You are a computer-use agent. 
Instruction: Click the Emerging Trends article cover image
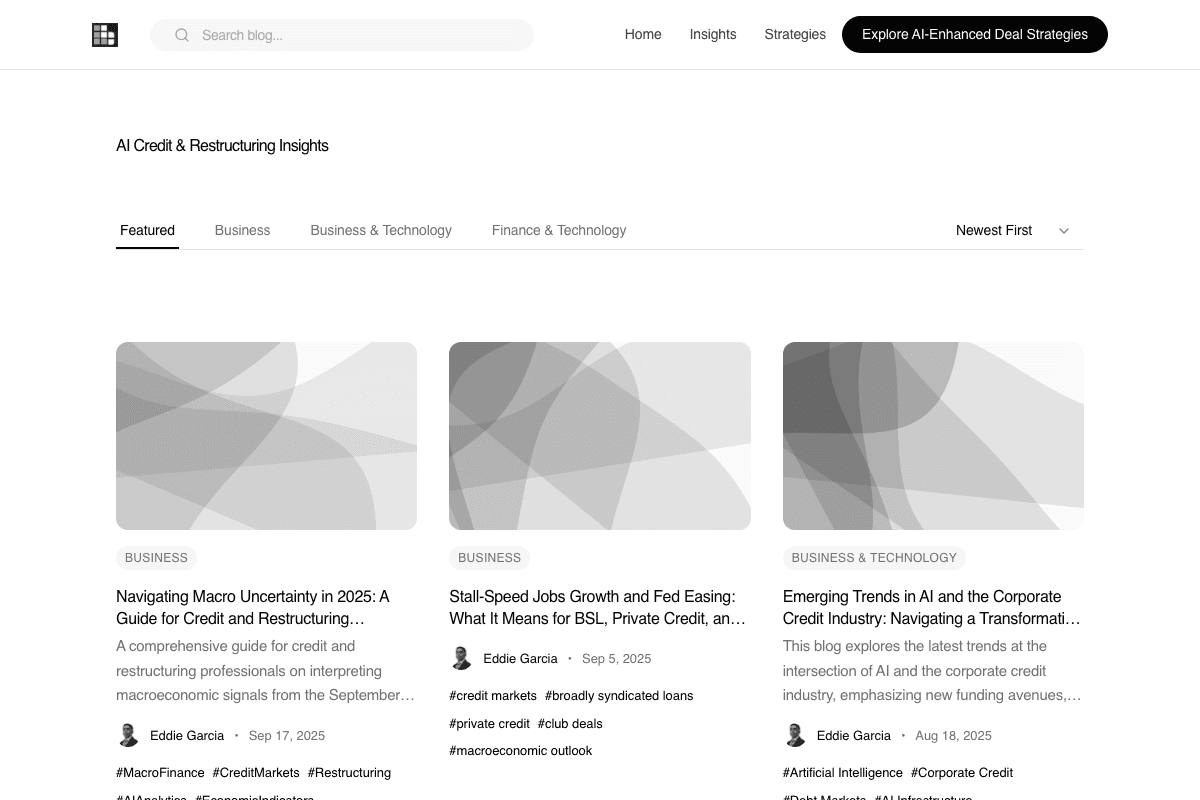[933, 435]
